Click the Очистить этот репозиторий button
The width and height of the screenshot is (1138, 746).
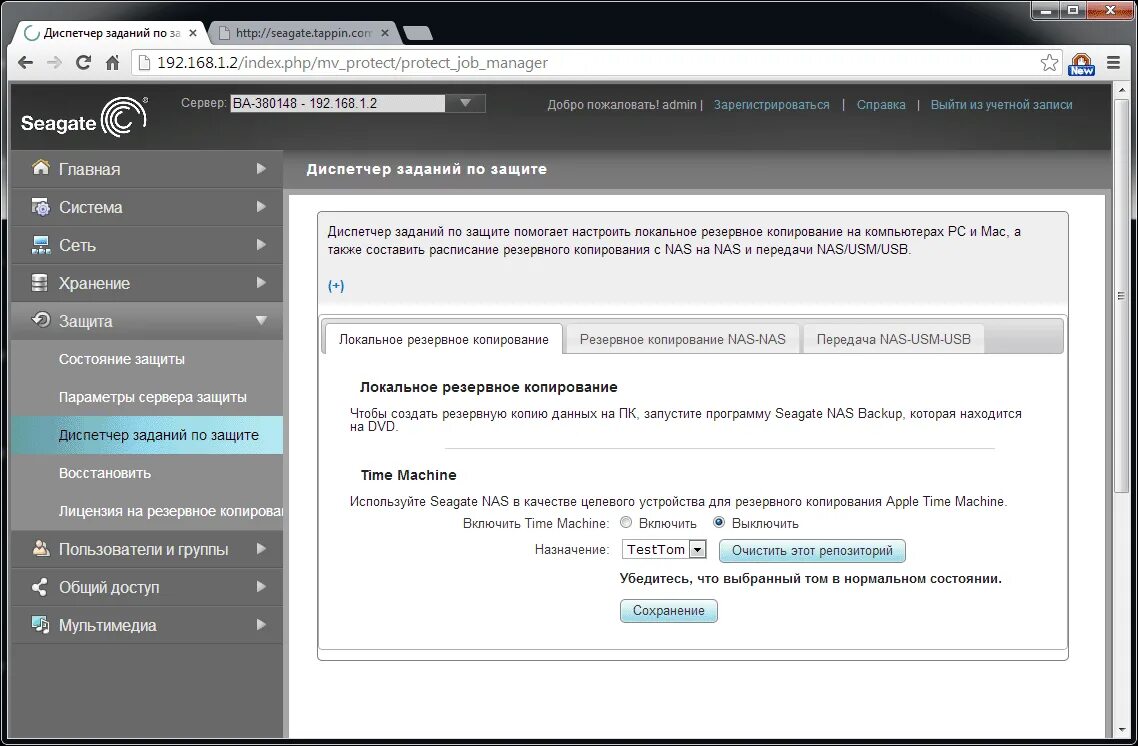click(812, 550)
